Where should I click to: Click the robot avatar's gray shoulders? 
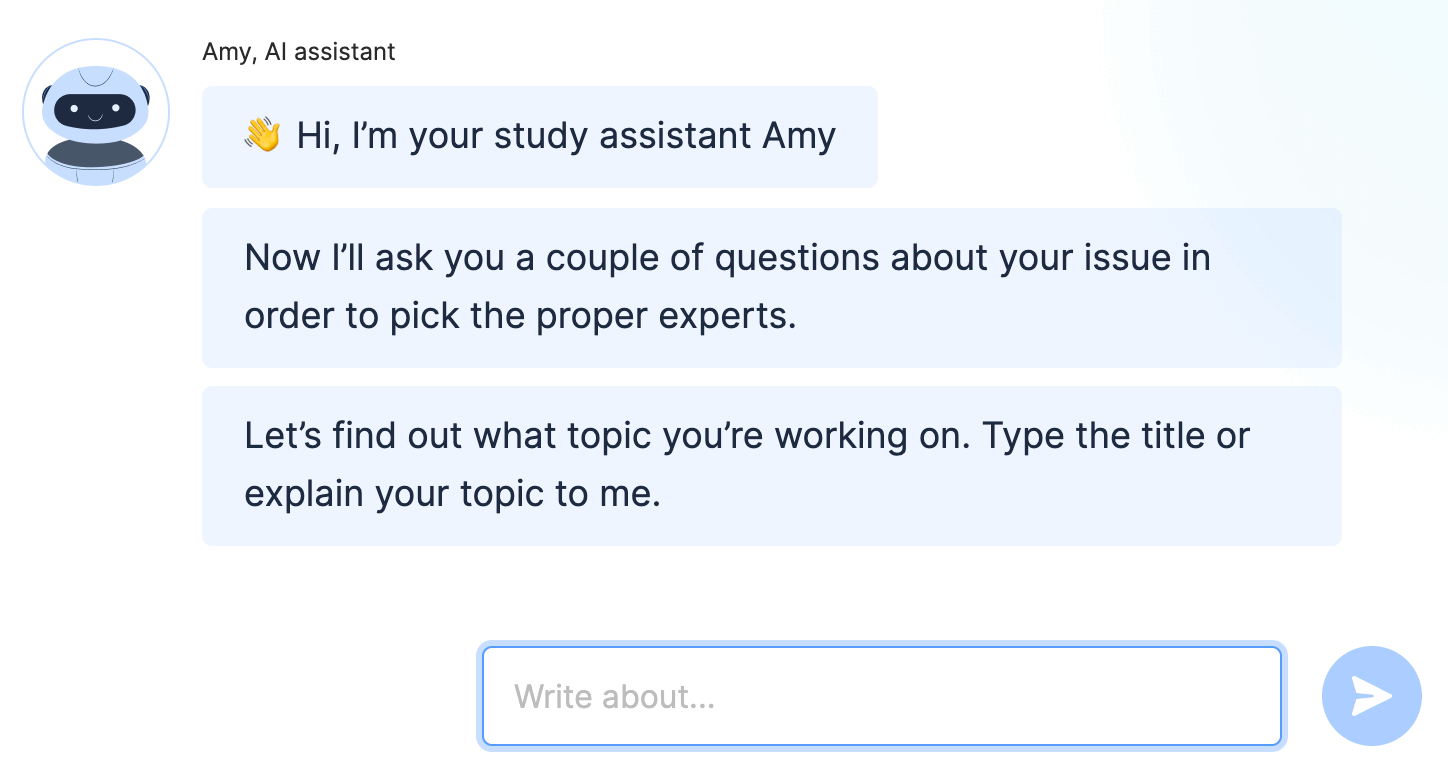pos(96,158)
